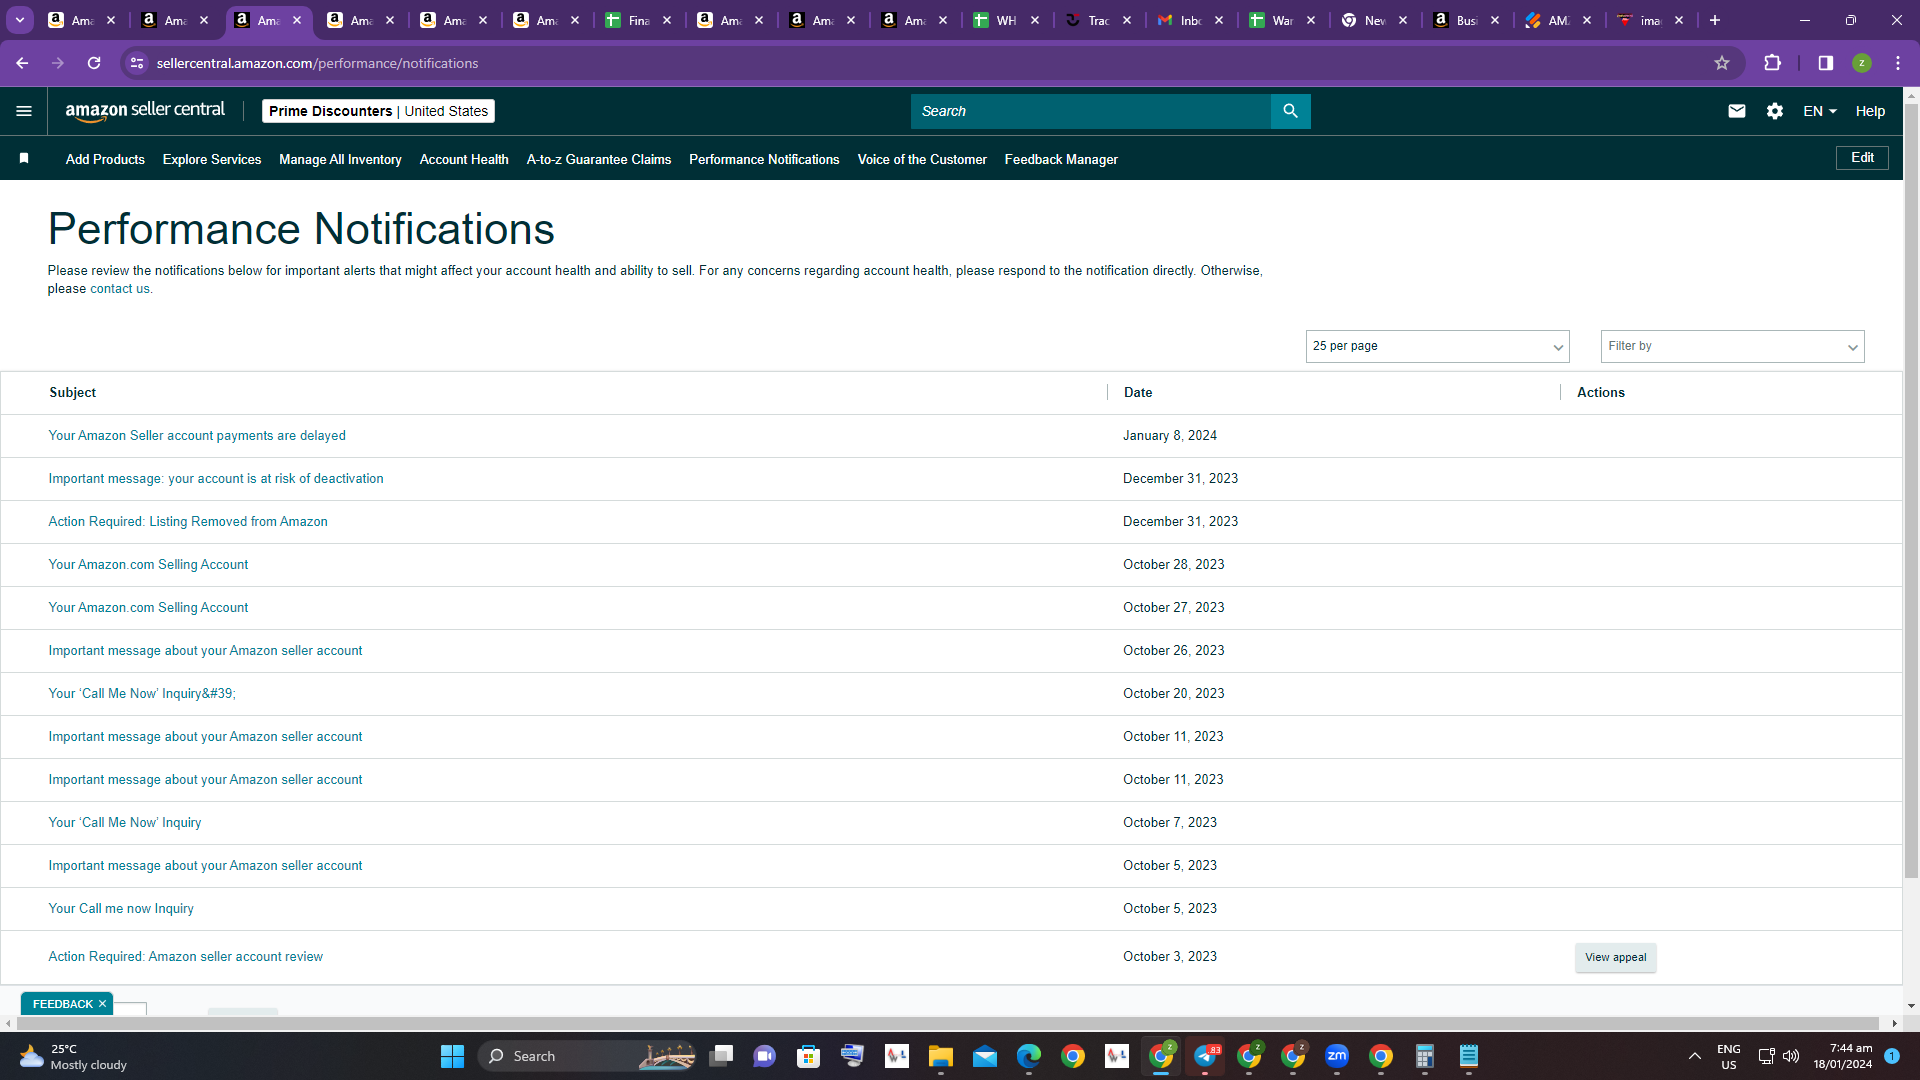Open the taskbar clock and date
This screenshot has width=1920, height=1080.
[x=1843, y=1056]
